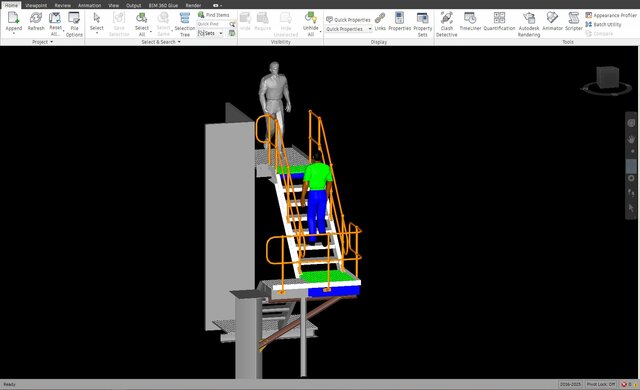
Task: Select the Pan hand tool in navigation bar
Action: point(631,139)
